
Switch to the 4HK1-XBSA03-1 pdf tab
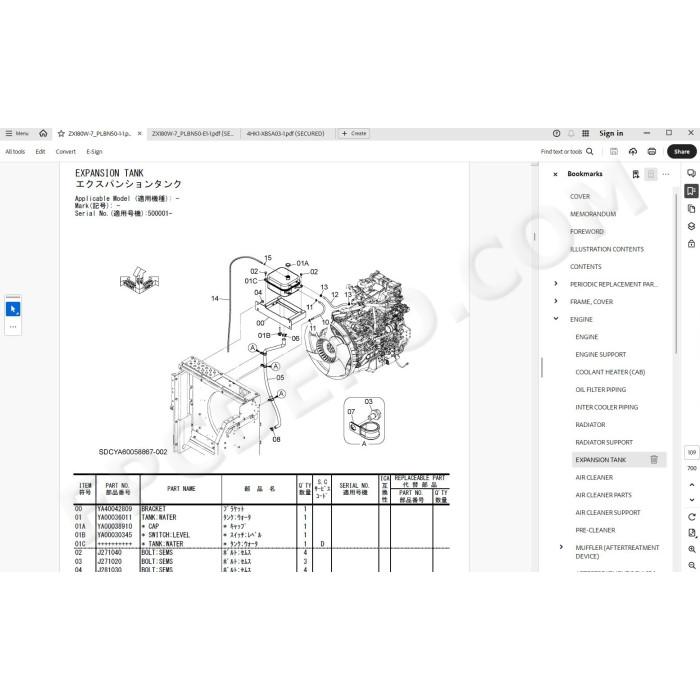pos(286,133)
